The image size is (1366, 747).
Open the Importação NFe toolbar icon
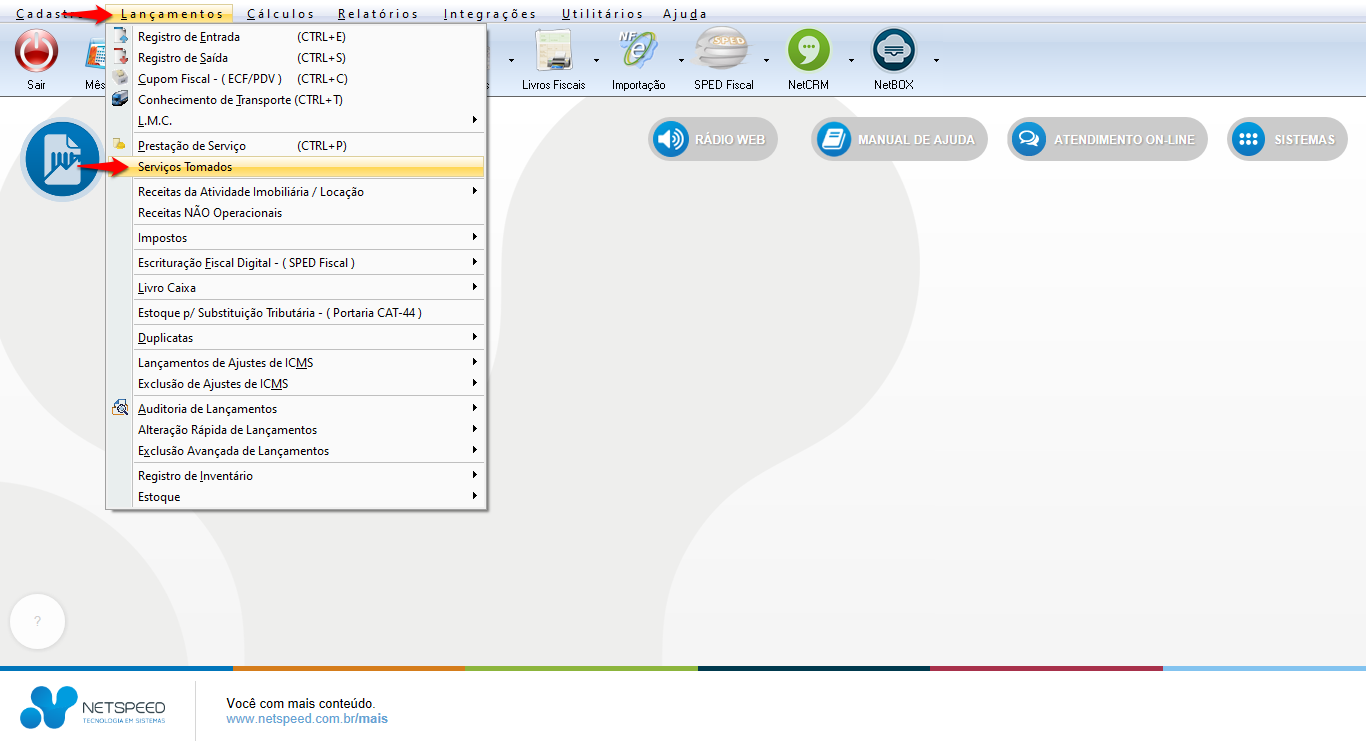(638, 51)
